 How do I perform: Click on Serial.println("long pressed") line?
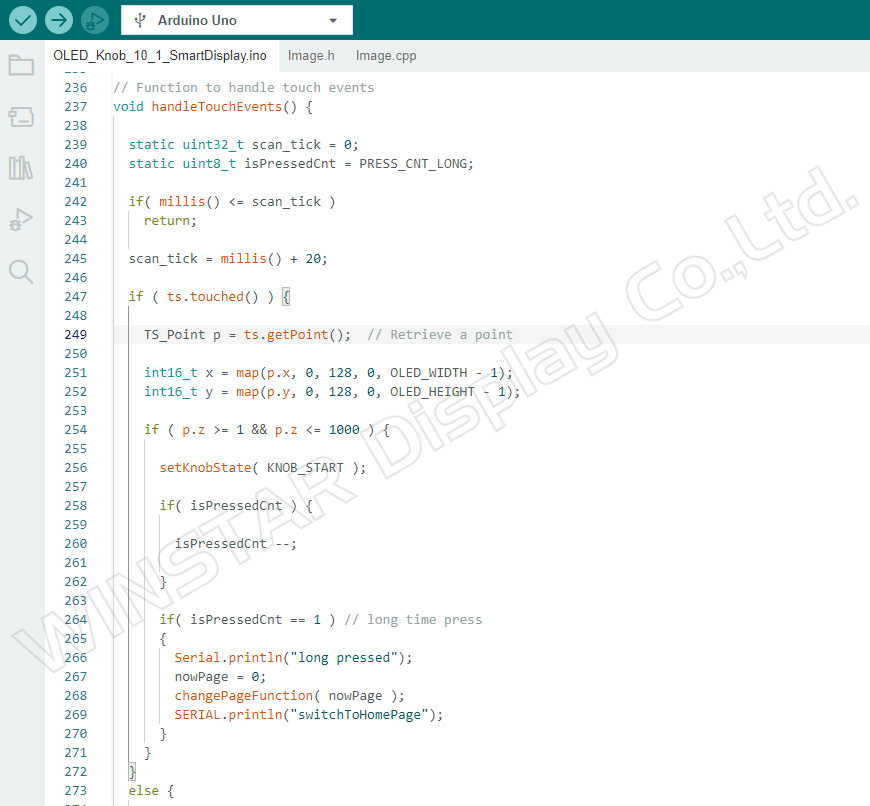tap(294, 658)
